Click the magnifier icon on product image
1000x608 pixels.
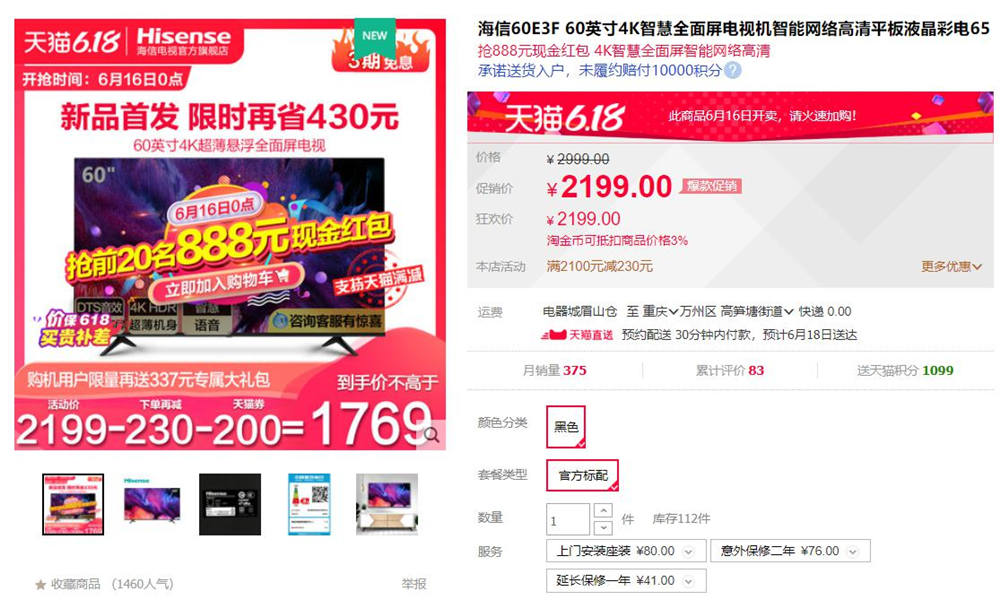432,435
